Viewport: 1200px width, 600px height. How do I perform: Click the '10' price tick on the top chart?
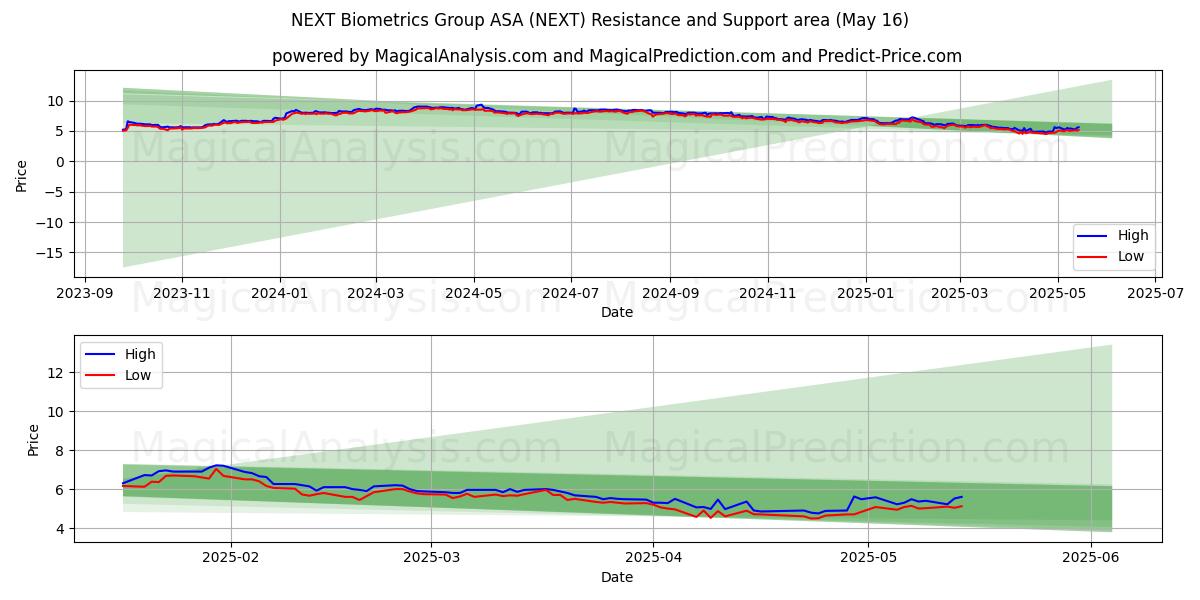pyautogui.click(x=56, y=101)
